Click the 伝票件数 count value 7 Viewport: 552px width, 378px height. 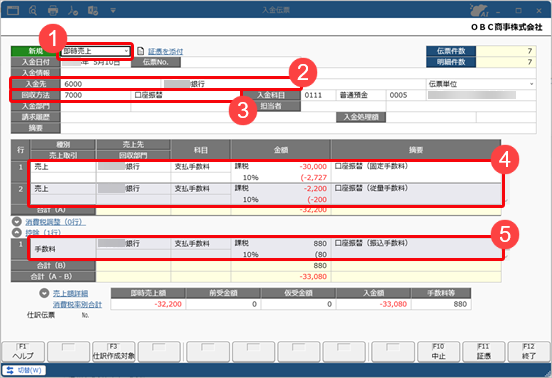point(506,51)
